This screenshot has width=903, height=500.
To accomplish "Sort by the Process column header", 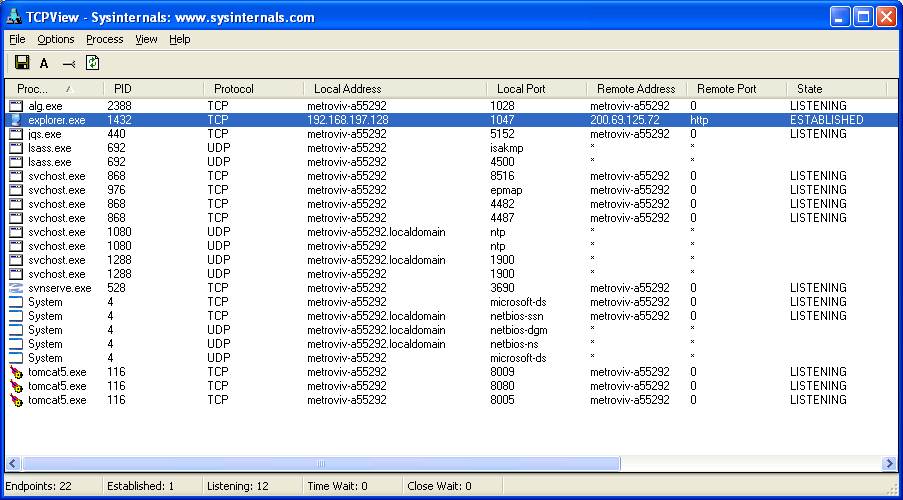I will coord(40,89).
